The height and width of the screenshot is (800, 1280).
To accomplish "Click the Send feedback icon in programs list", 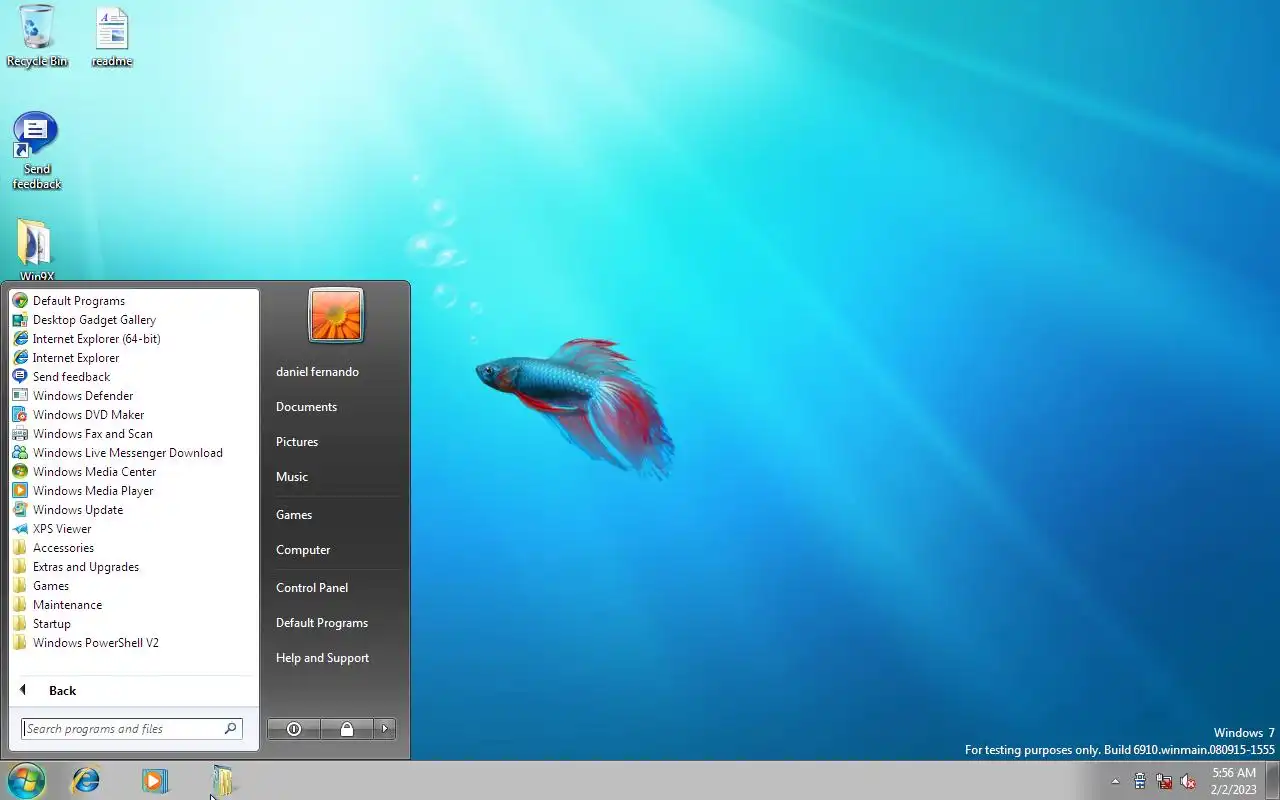I will (20, 377).
